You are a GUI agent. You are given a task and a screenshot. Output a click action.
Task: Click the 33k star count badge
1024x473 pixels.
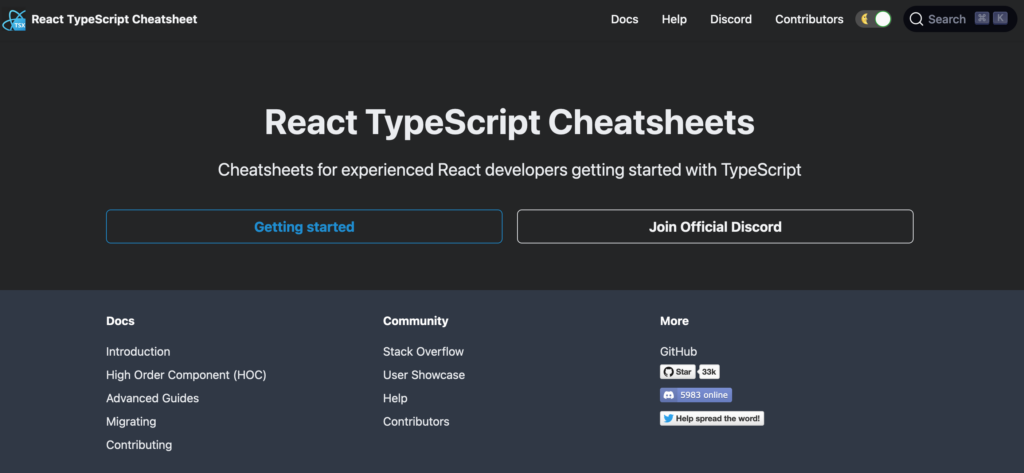tap(709, 372)
